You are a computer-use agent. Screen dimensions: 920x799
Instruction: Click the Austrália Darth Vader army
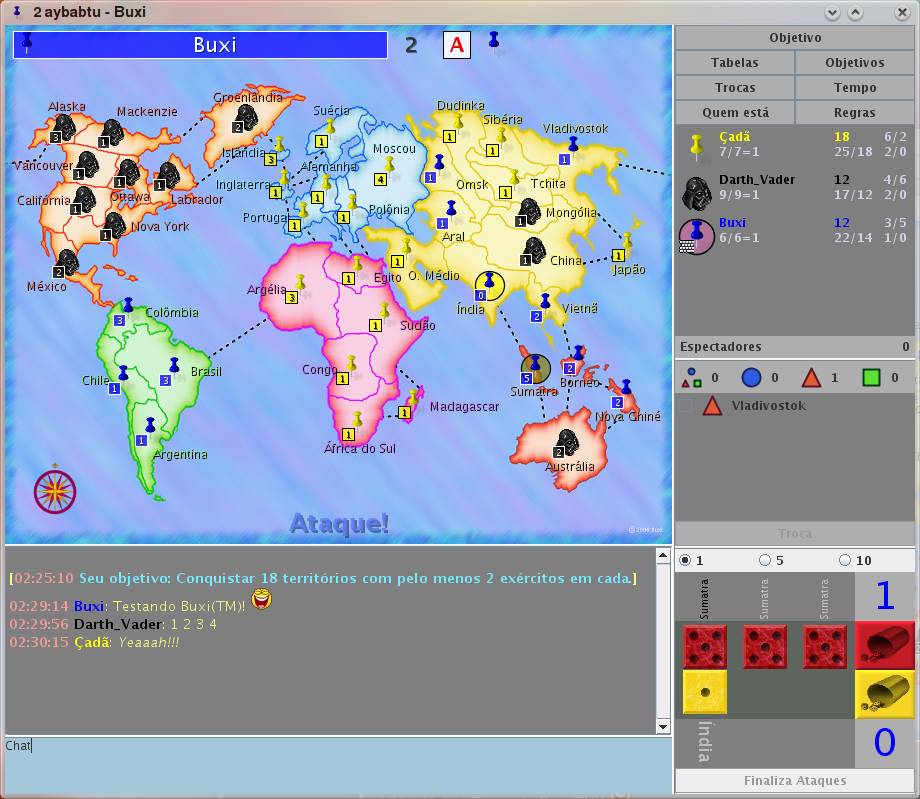566,443
